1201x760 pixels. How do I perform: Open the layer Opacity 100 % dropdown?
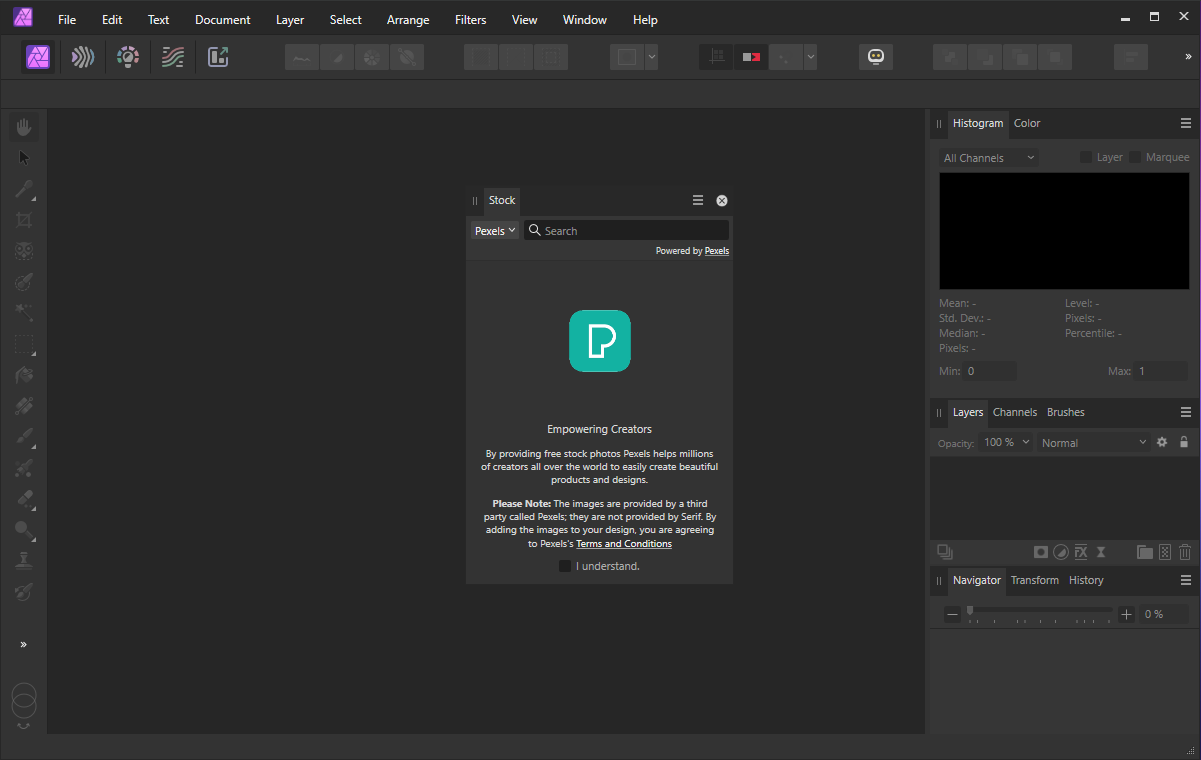(x=1005, y=442)
